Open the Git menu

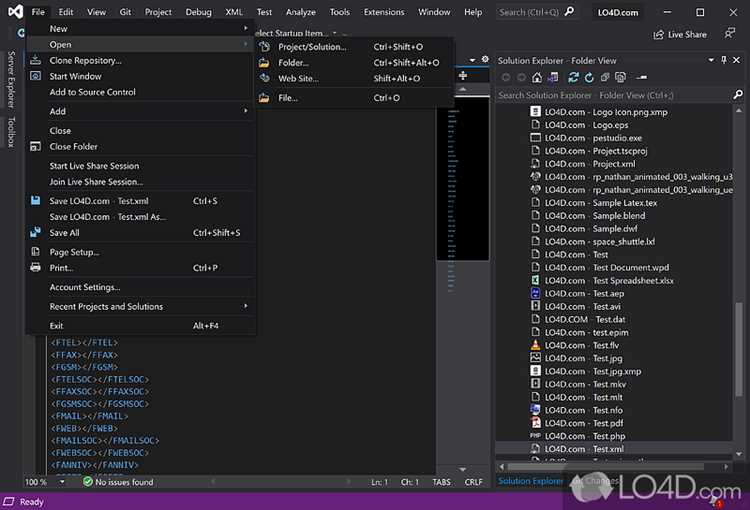point(125,12)
